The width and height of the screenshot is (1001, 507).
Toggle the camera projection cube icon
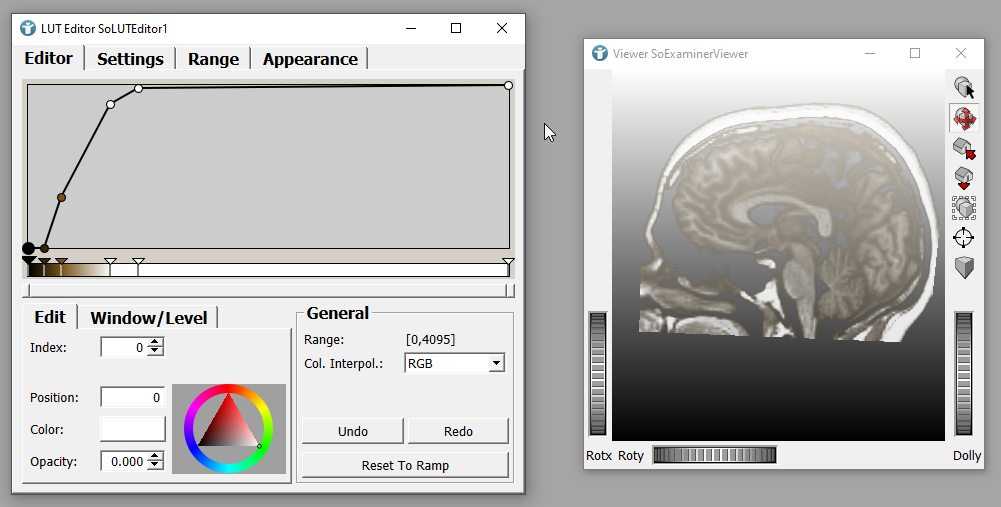tap(964, 267)
